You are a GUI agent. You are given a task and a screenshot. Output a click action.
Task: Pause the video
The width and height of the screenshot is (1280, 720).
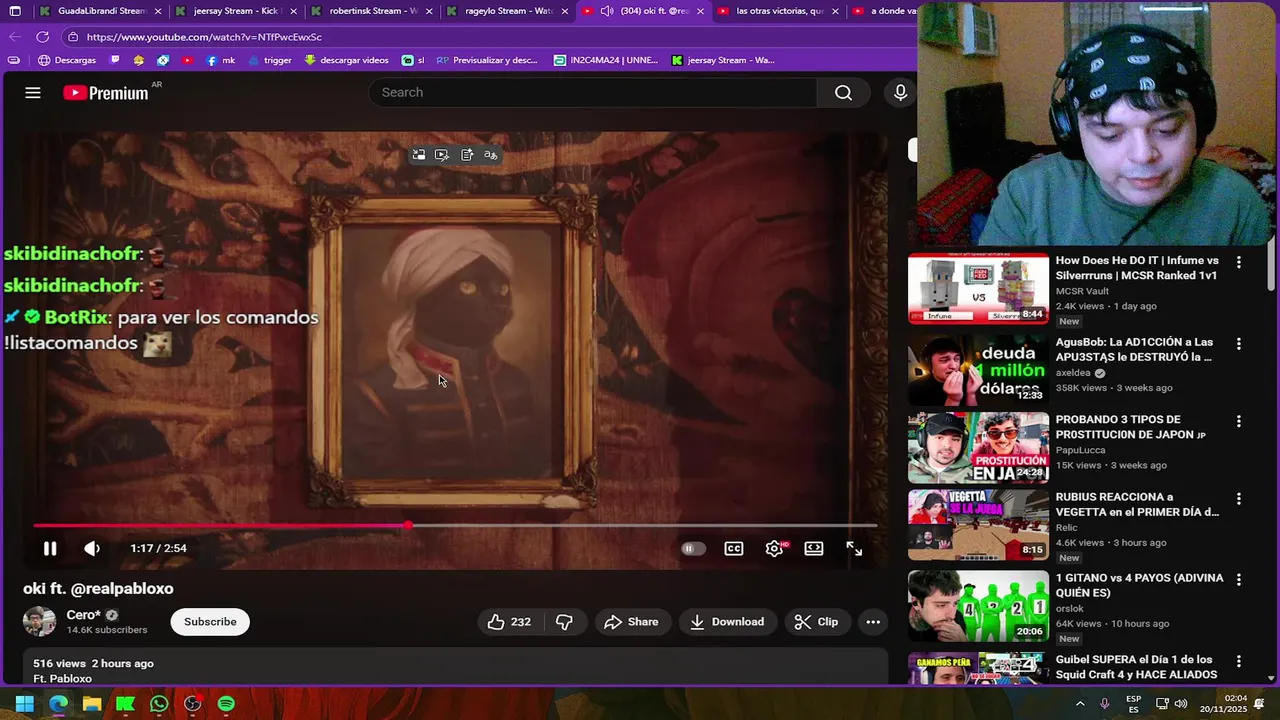click(x=50, y=548)
